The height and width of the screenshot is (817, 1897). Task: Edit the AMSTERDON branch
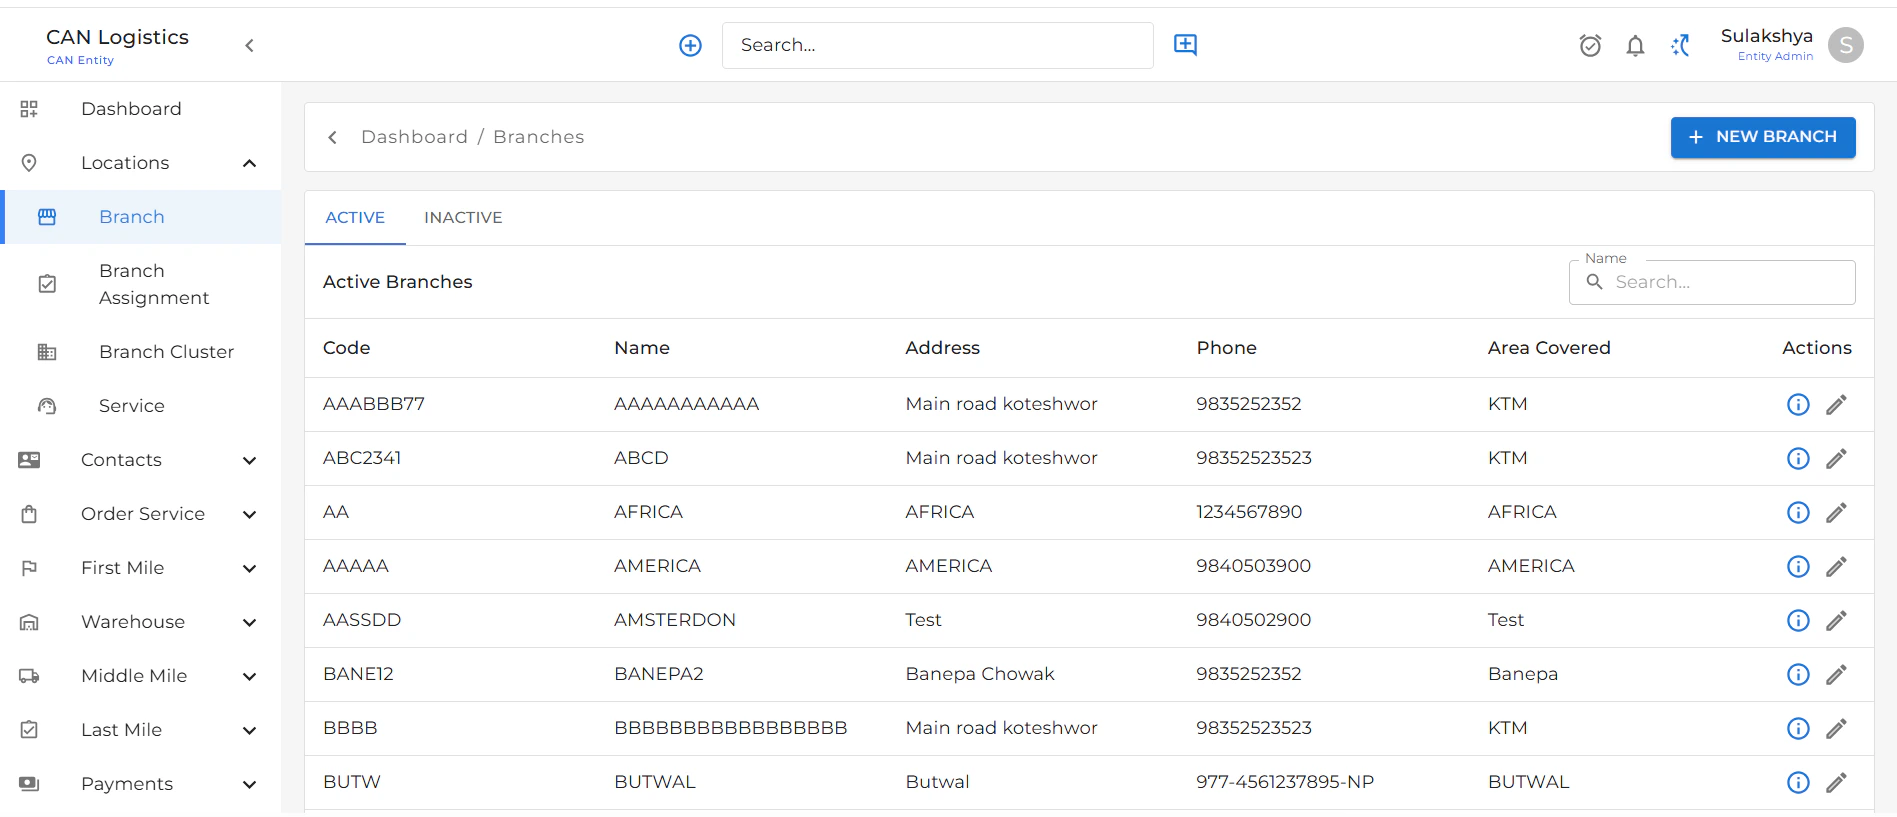point(1836,620)
